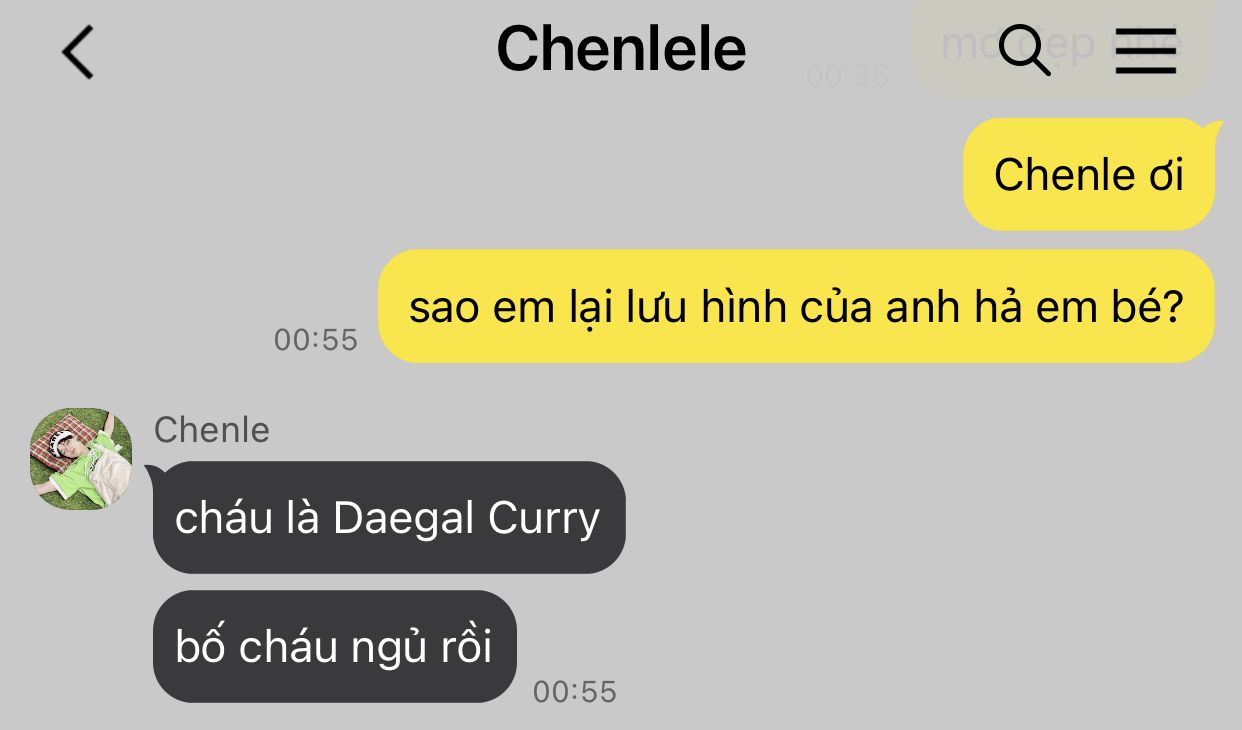Select the 'bố cháu ngủ rồi' bubble

point(334,646)
